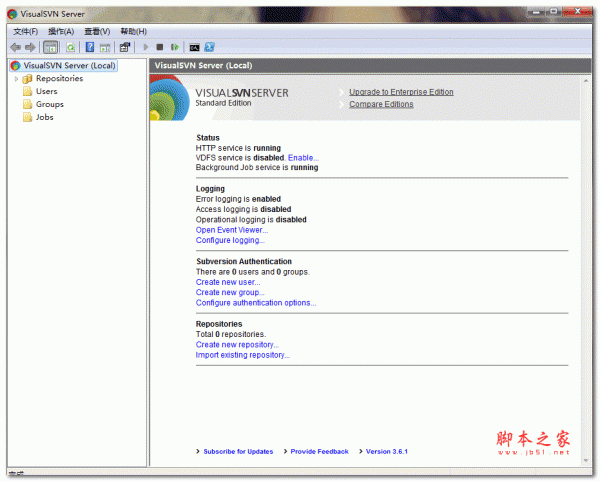Click the 'Error logging is enabled' text

(238, 199)
